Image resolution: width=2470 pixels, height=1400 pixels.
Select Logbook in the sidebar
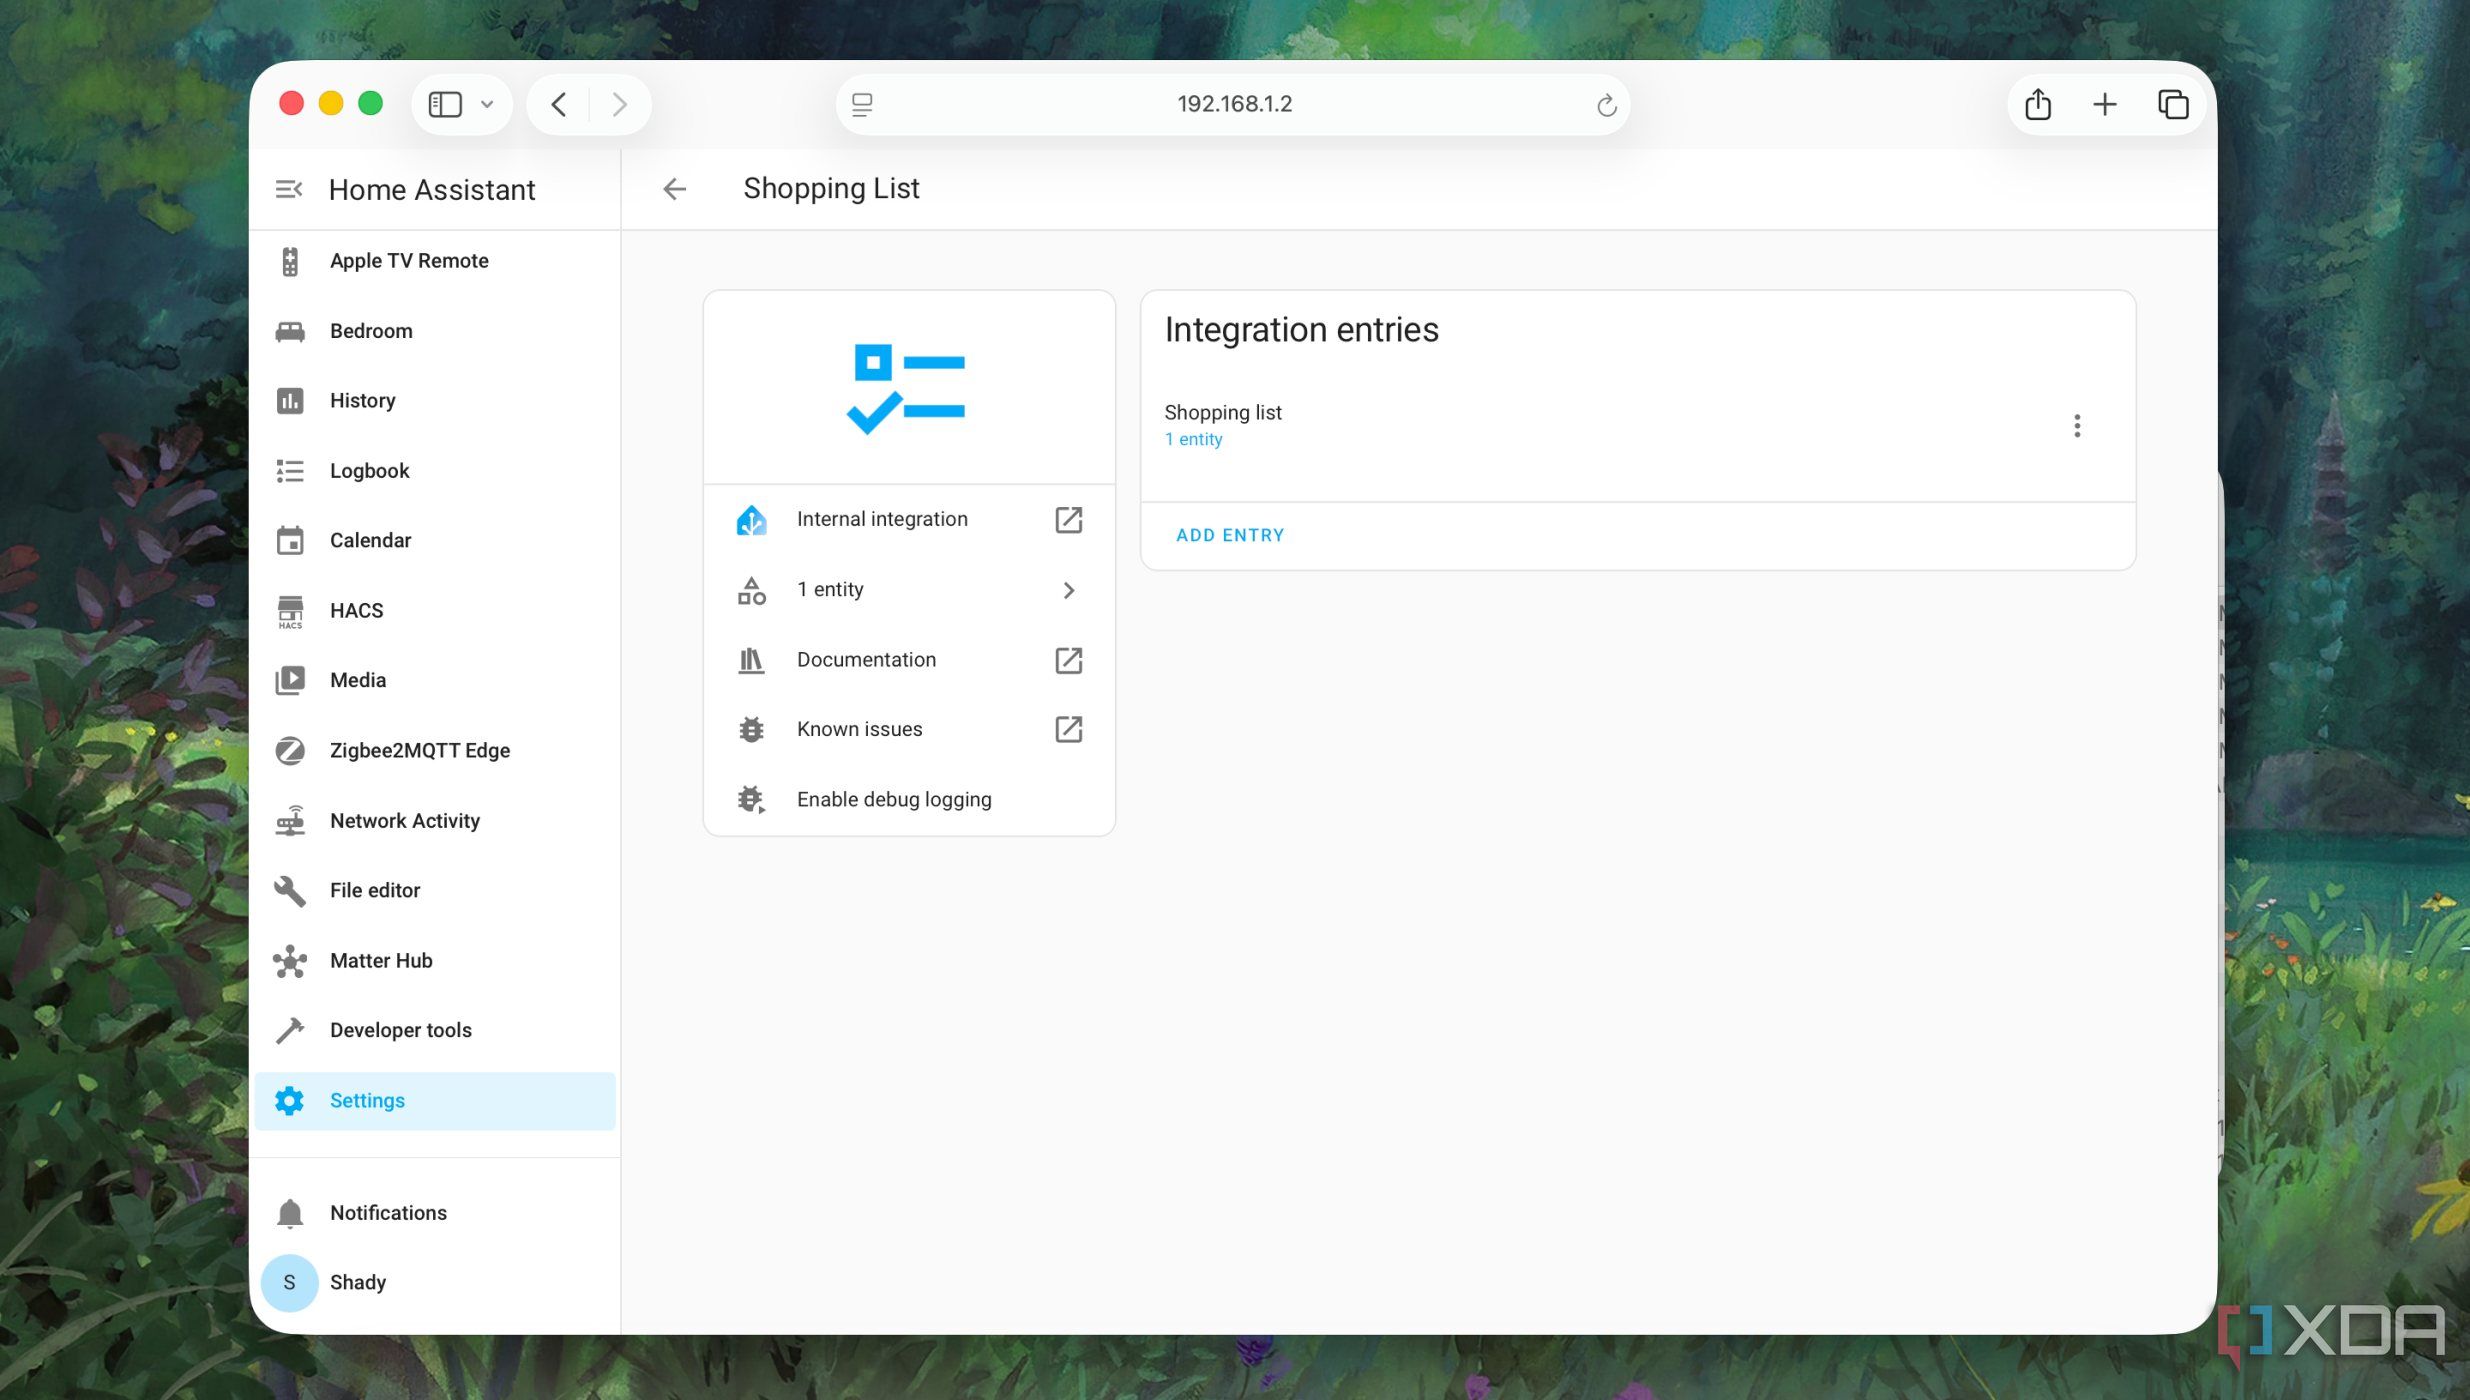[435, 471]
